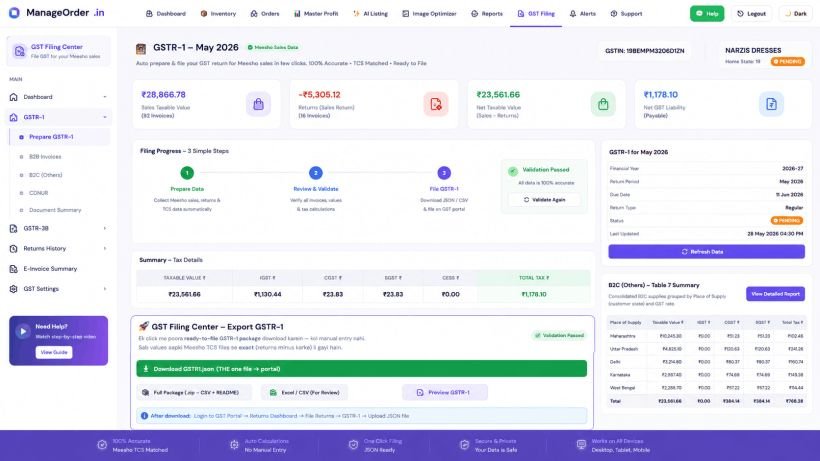Click step 2 Review & Validate circle
The width and height of the screenshot is (820, 461).
315,172
